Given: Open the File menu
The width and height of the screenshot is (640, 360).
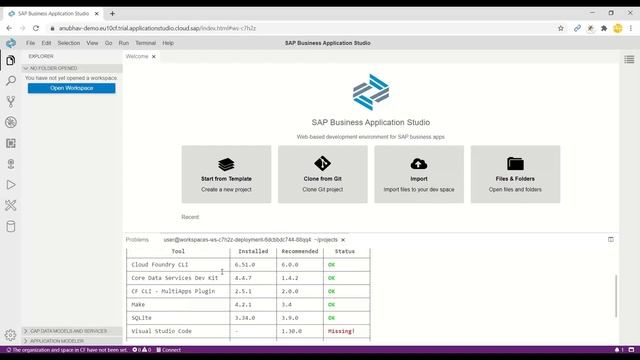Looking at the screenshot, I should 30,43.
